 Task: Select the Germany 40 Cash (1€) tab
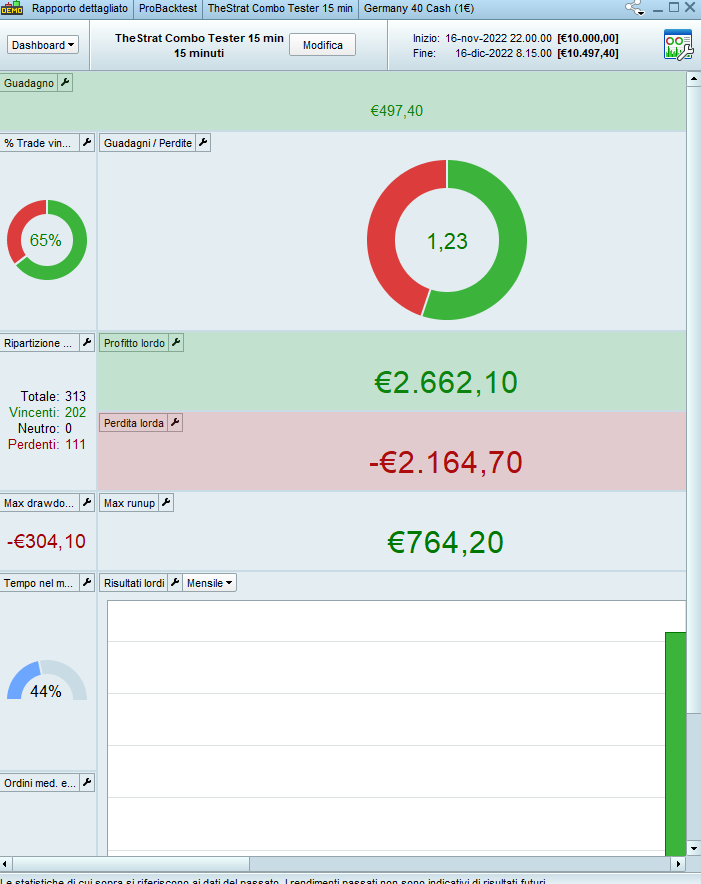(418, 8)
